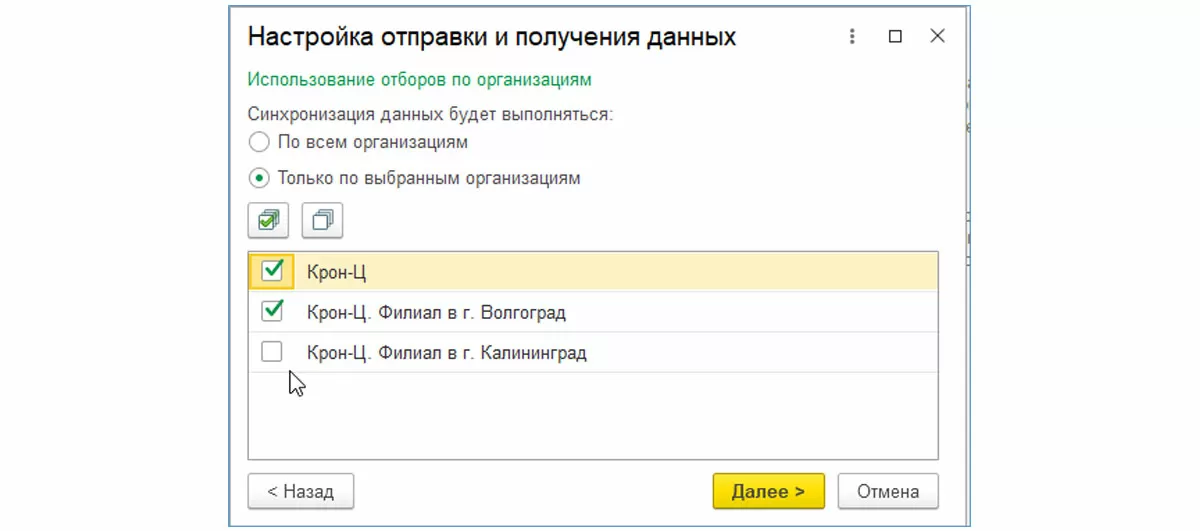Enable the checkbox for the Калининград branch

[272, 352]
